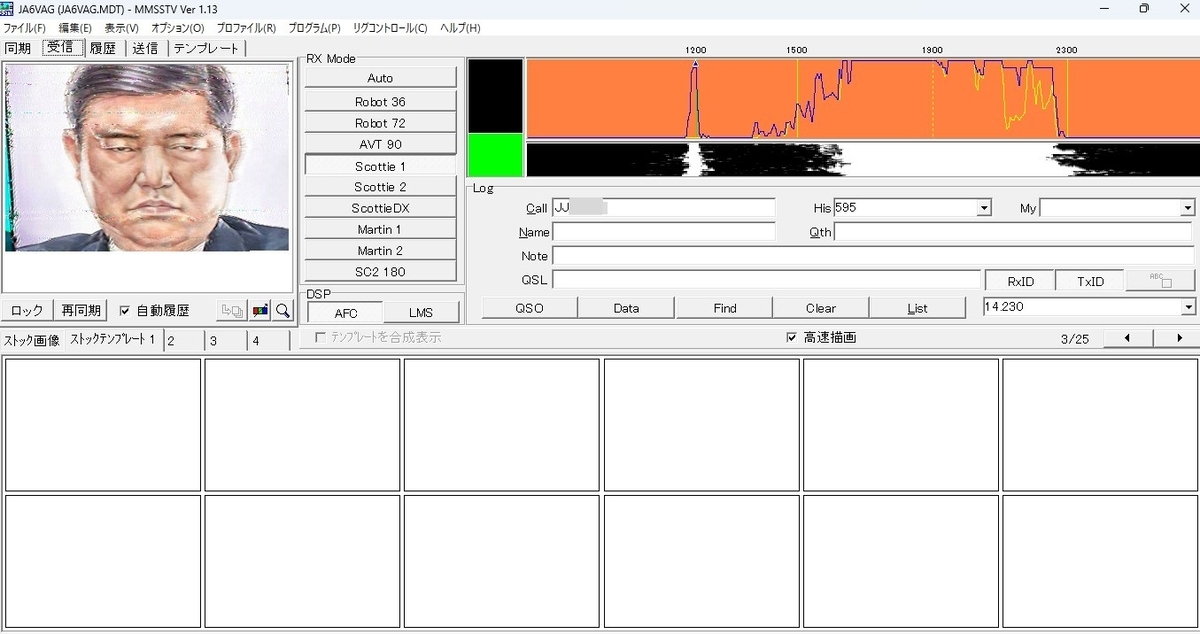Click the copy-to-history icon button
The image size is (1200, 634).
click(232, 311)
